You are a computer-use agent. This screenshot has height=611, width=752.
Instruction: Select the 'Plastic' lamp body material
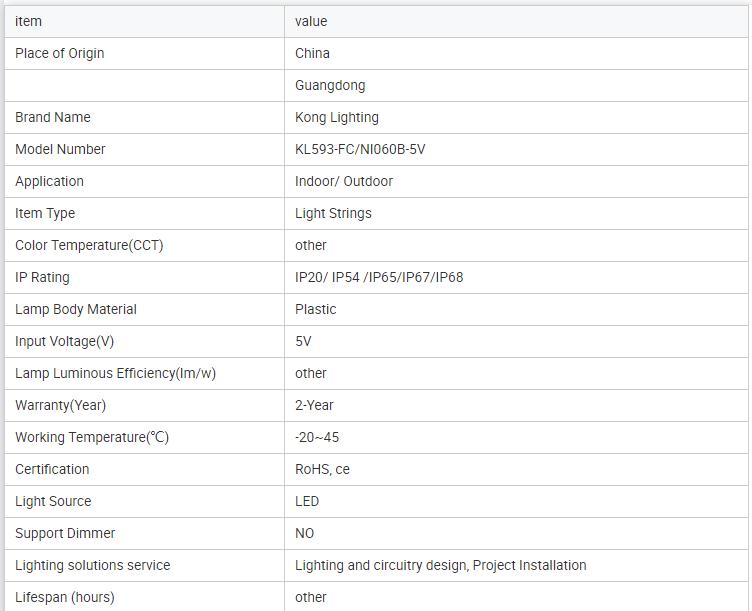(x=316, y=309)
